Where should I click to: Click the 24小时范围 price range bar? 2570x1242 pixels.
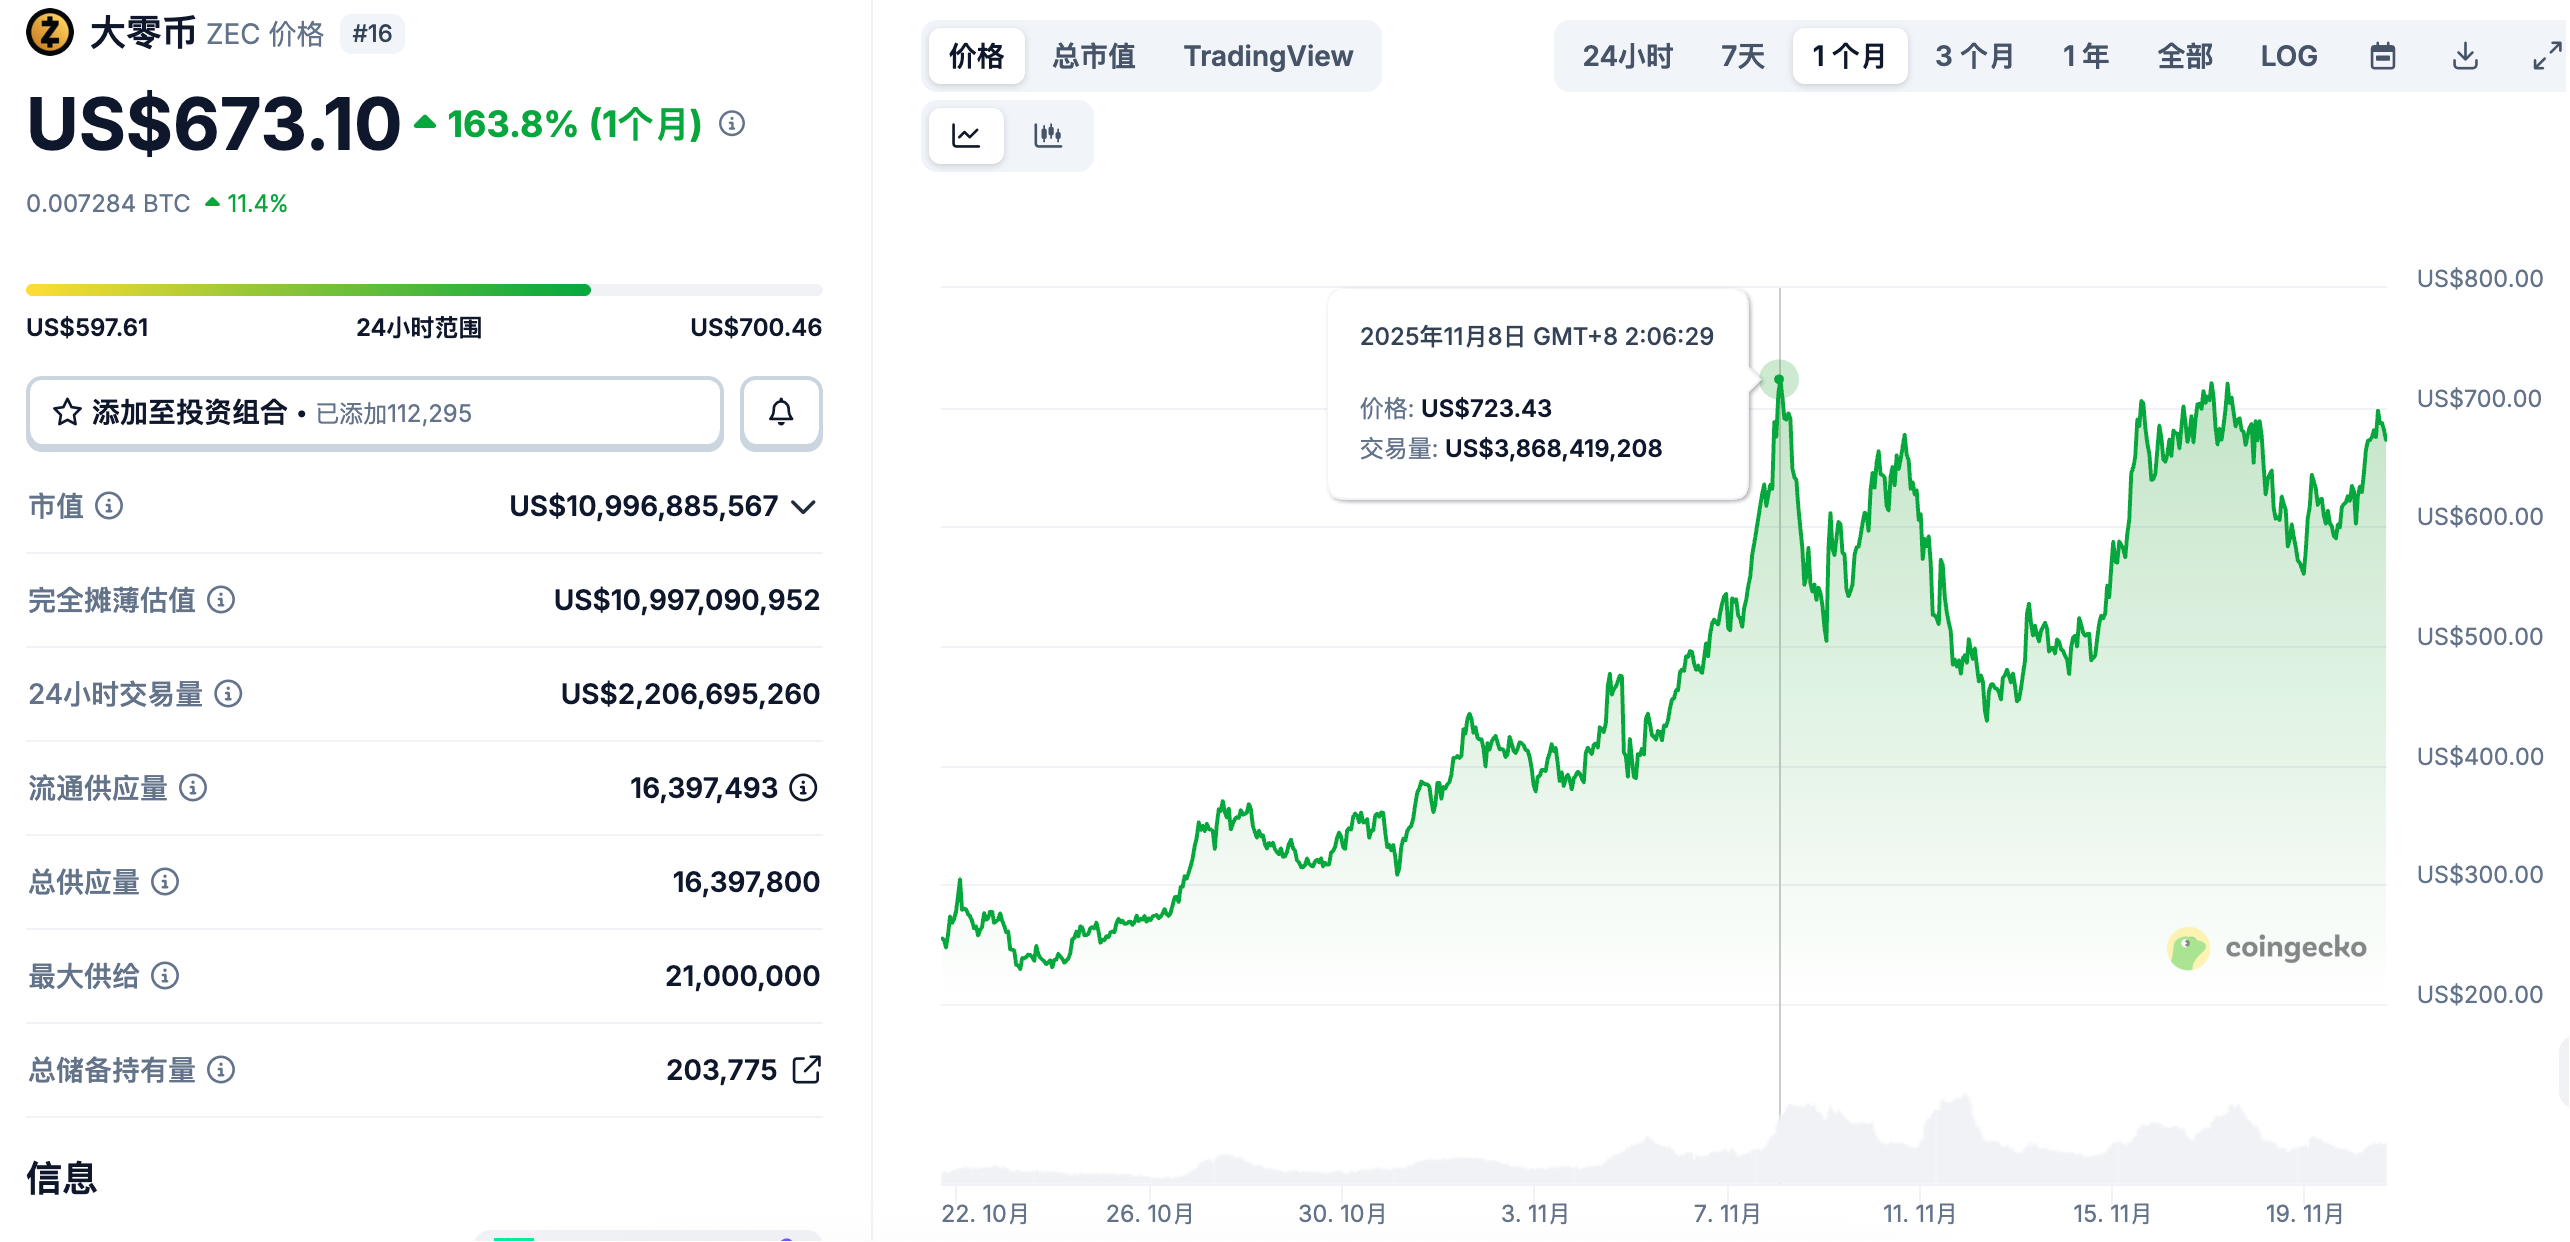424,290
